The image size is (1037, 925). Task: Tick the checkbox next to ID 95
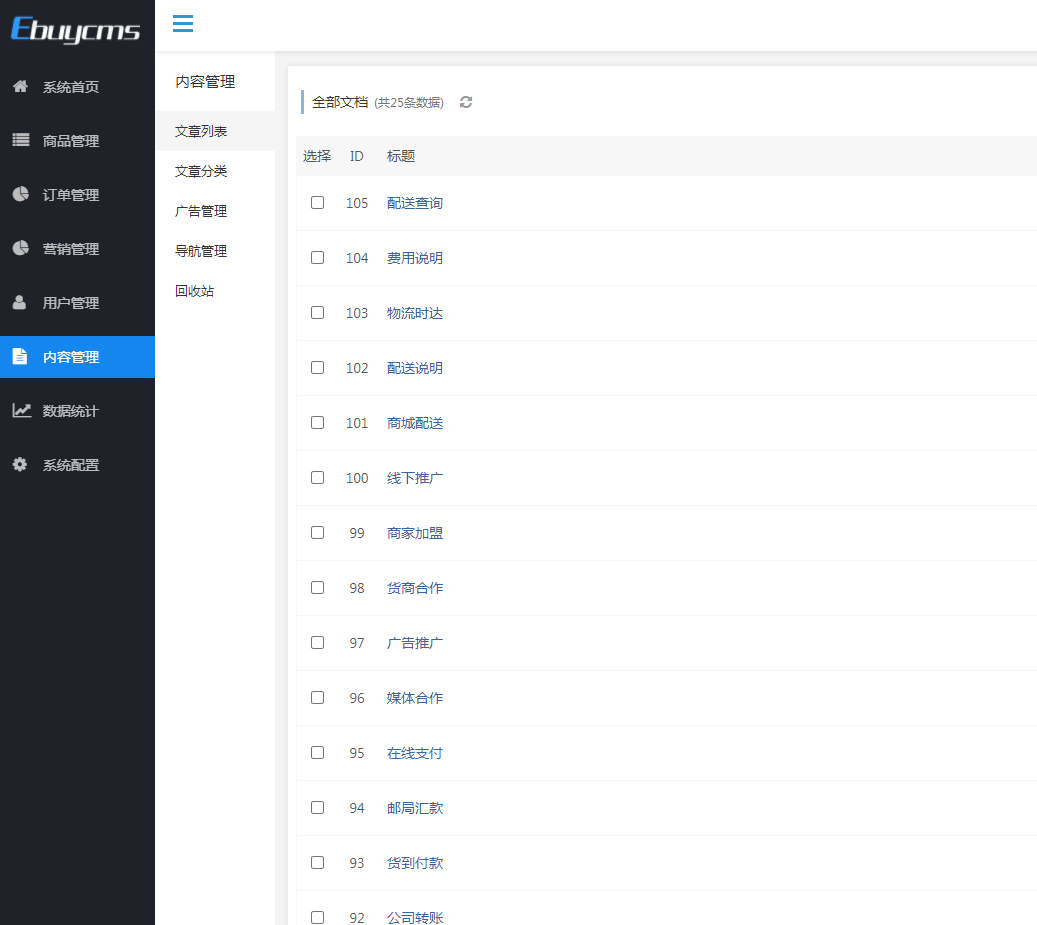point(317,752)
